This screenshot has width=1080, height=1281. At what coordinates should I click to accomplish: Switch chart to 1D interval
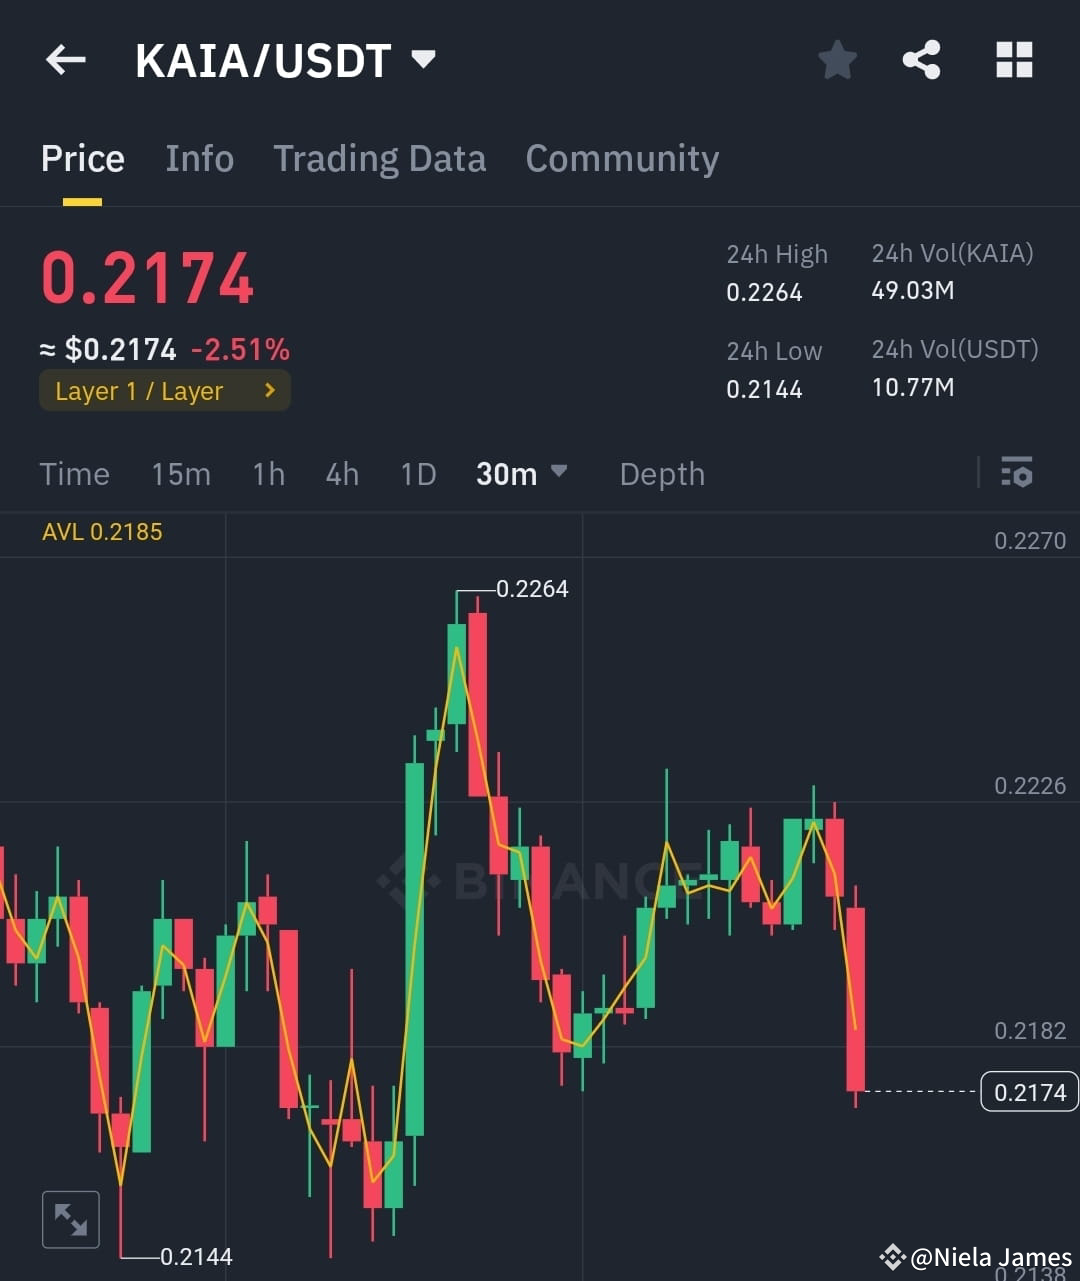click(x=417, y=474)
